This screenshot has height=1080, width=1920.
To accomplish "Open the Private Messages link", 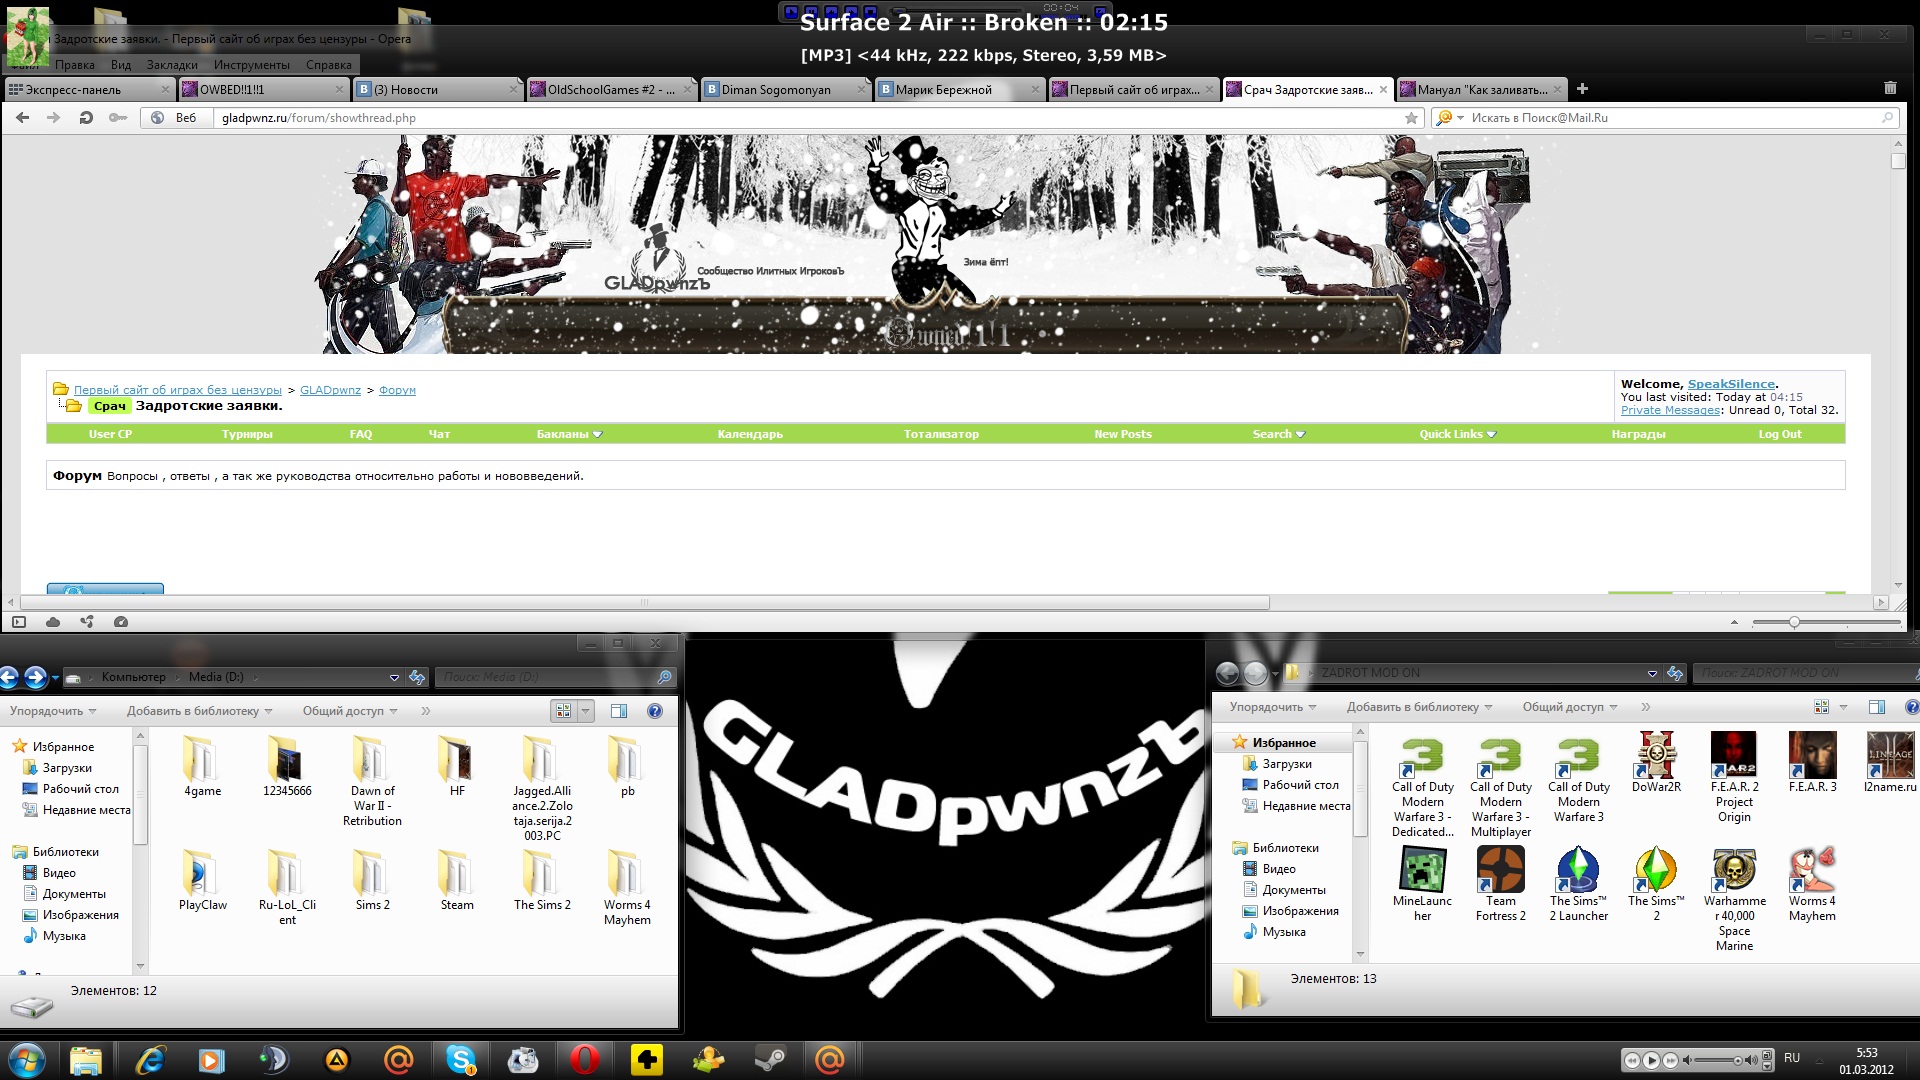I will pyautogui.click(x=1669, y=410).
